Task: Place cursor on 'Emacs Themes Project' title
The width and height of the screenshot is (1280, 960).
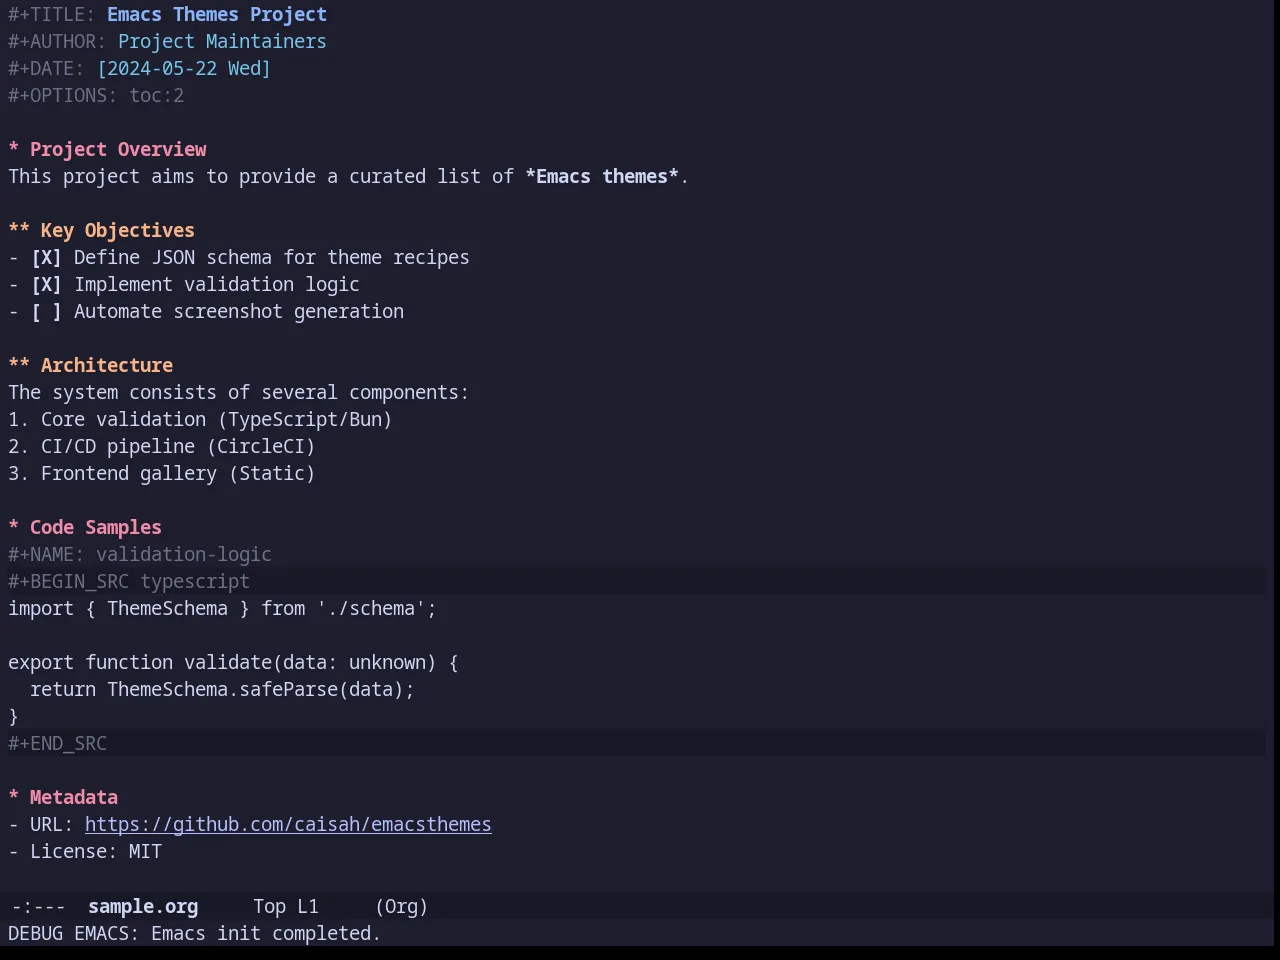Action: click(x=217, y=14)
